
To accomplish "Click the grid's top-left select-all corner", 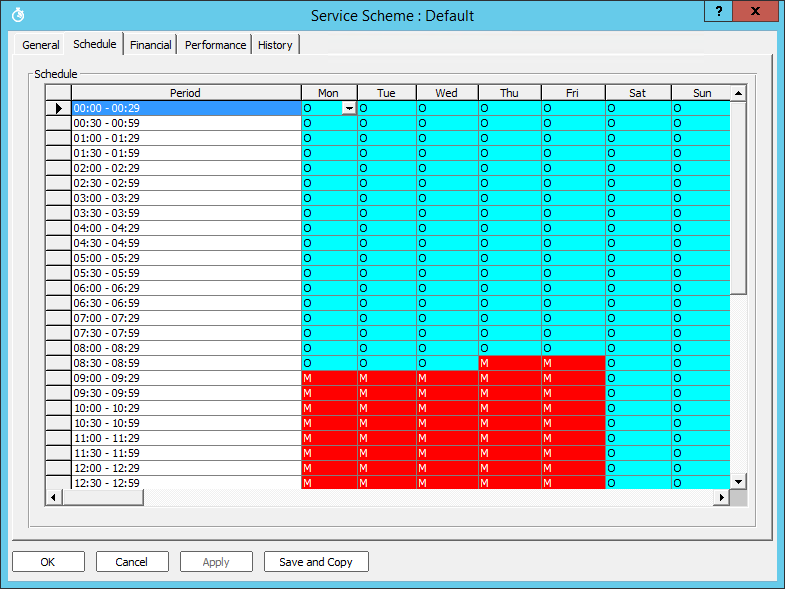I will (59, 93).
